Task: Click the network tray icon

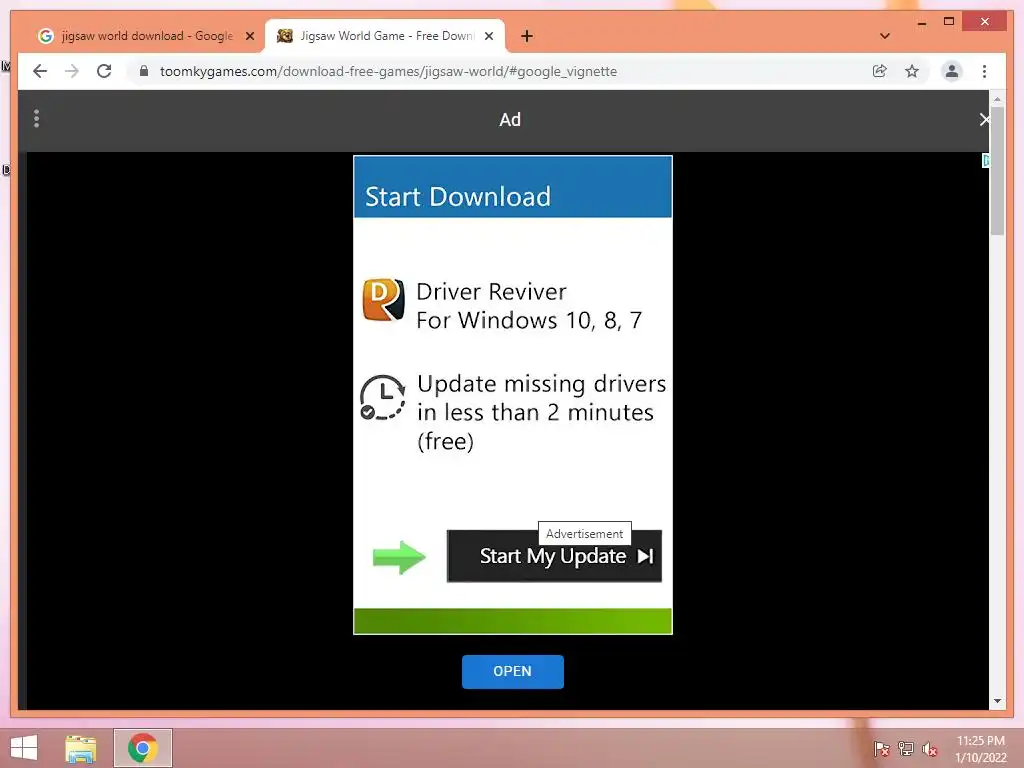Action: pyautogui.click(x=906, y=748)
